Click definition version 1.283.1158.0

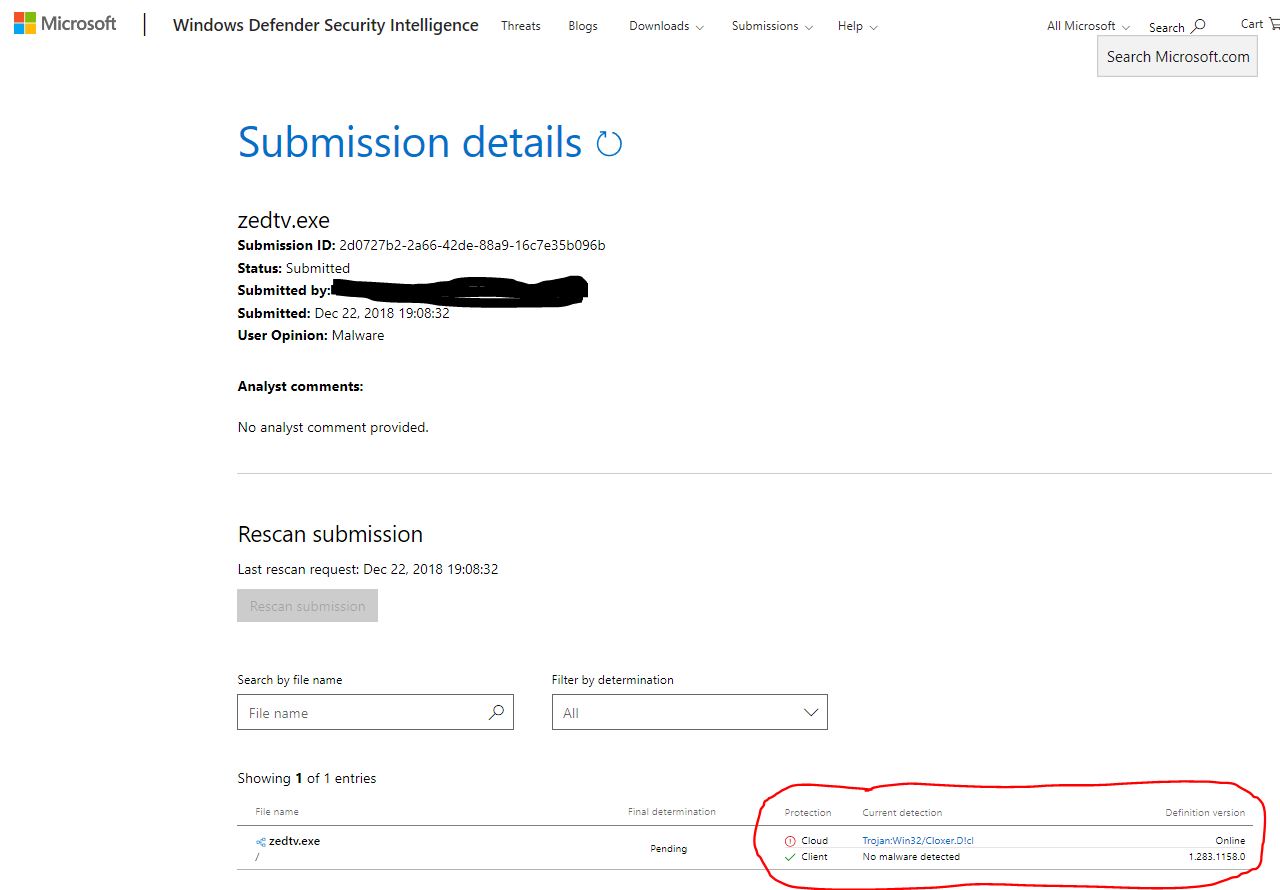[x=1217, y=857]
